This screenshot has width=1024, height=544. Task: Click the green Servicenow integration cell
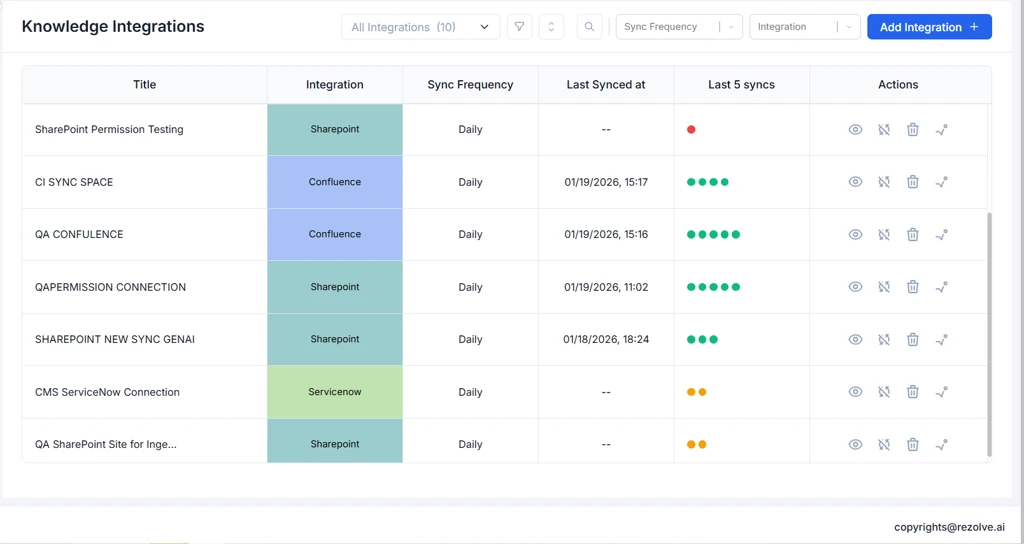335,392
